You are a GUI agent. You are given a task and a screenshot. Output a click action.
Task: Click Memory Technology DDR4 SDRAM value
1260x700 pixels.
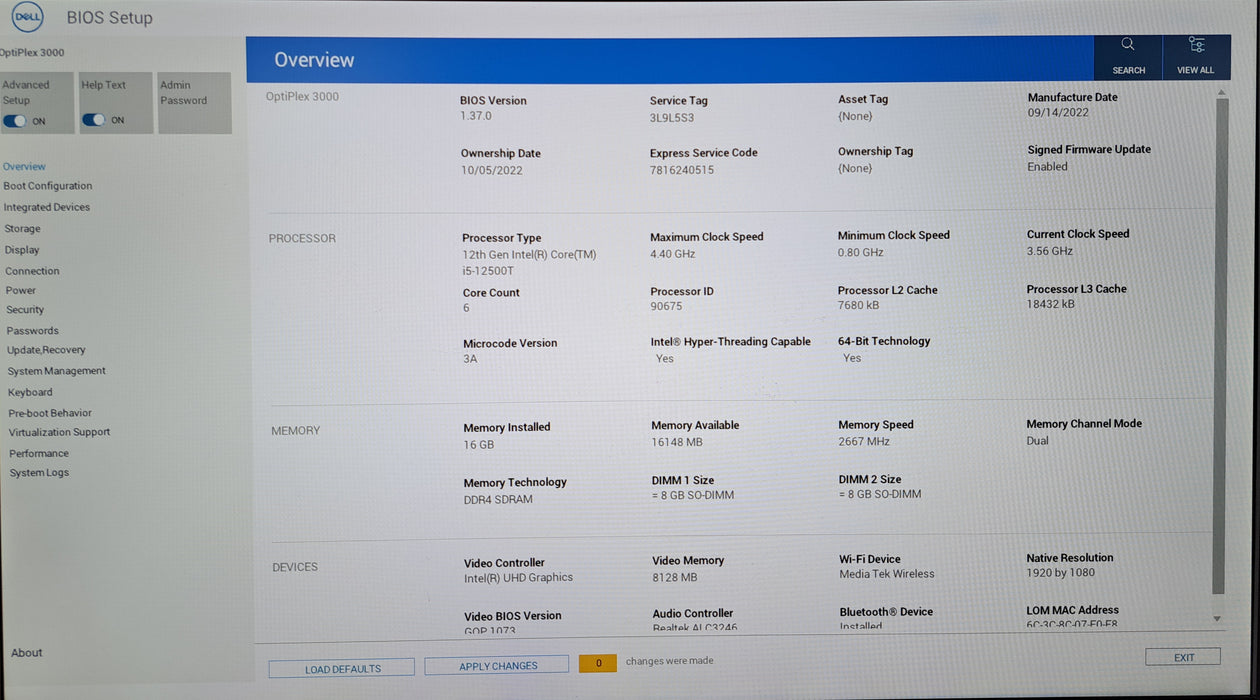click(x=498, y=500)
